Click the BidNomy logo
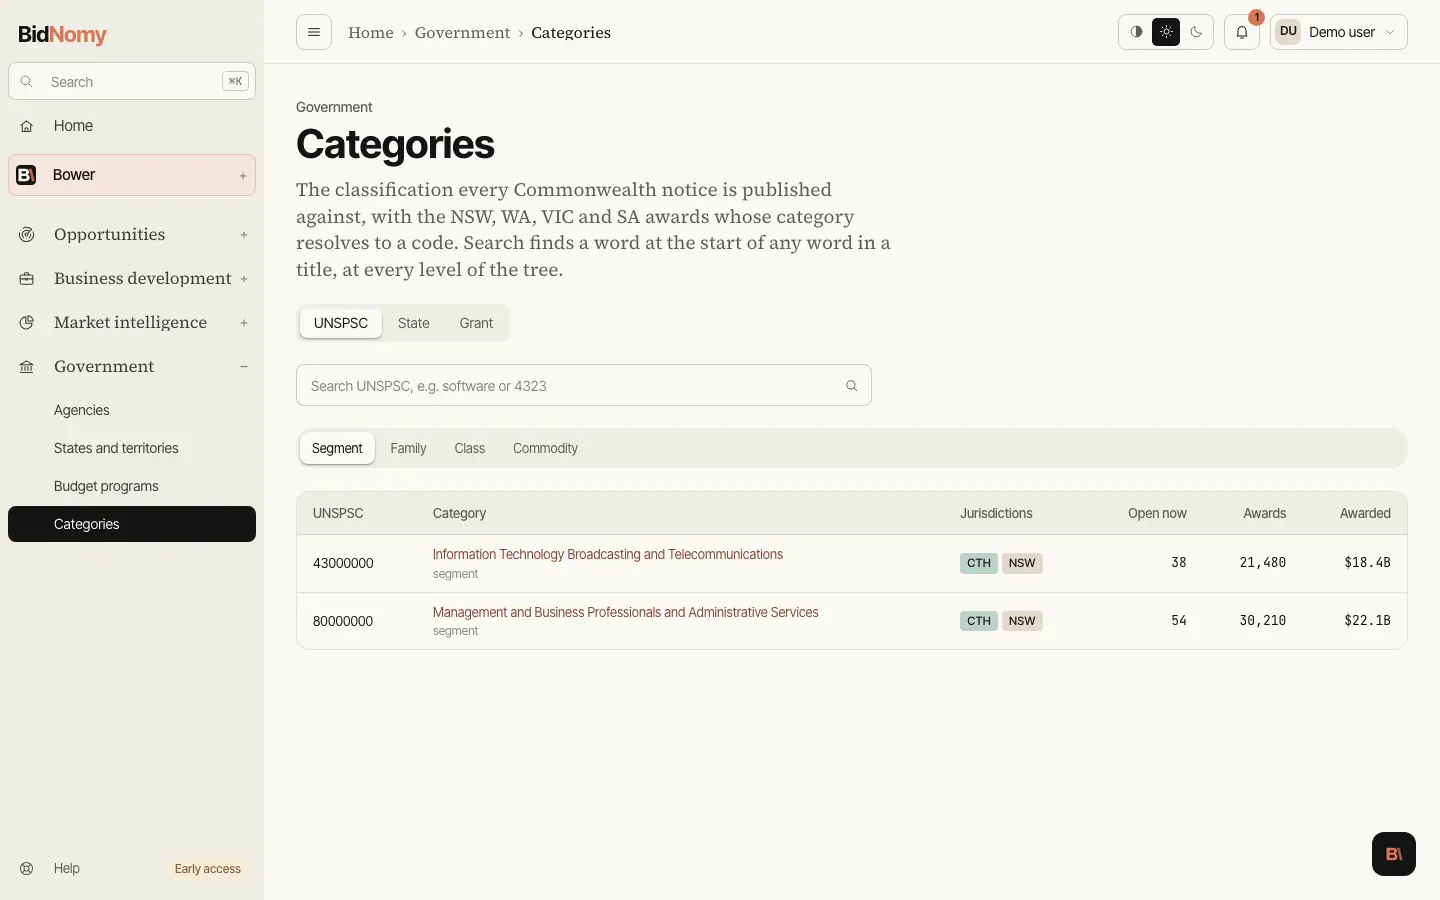Viewport: 1440px width, 900px height. (62, 34)
